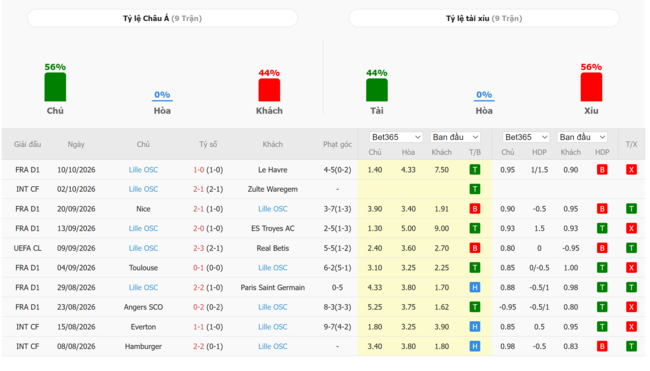The image size is (650, 371).
Task: Click the red B handicap badge in Le Havre row
Action: (x=602, y=170)
